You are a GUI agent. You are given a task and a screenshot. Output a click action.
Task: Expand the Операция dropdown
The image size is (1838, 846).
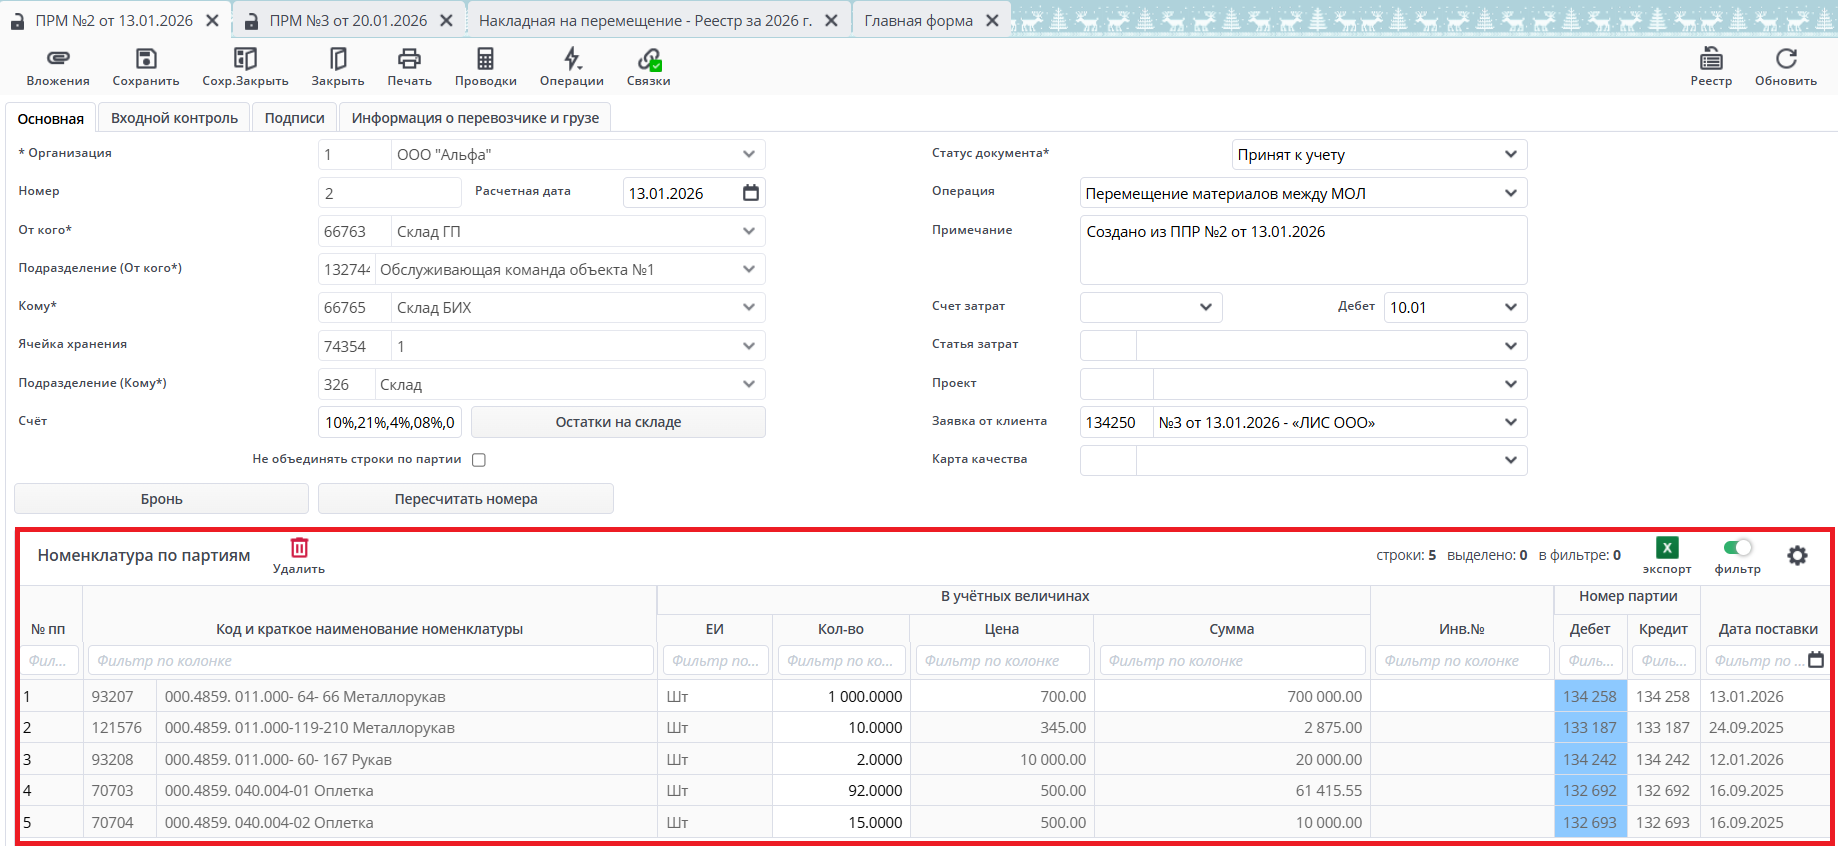coord(1510,193)
